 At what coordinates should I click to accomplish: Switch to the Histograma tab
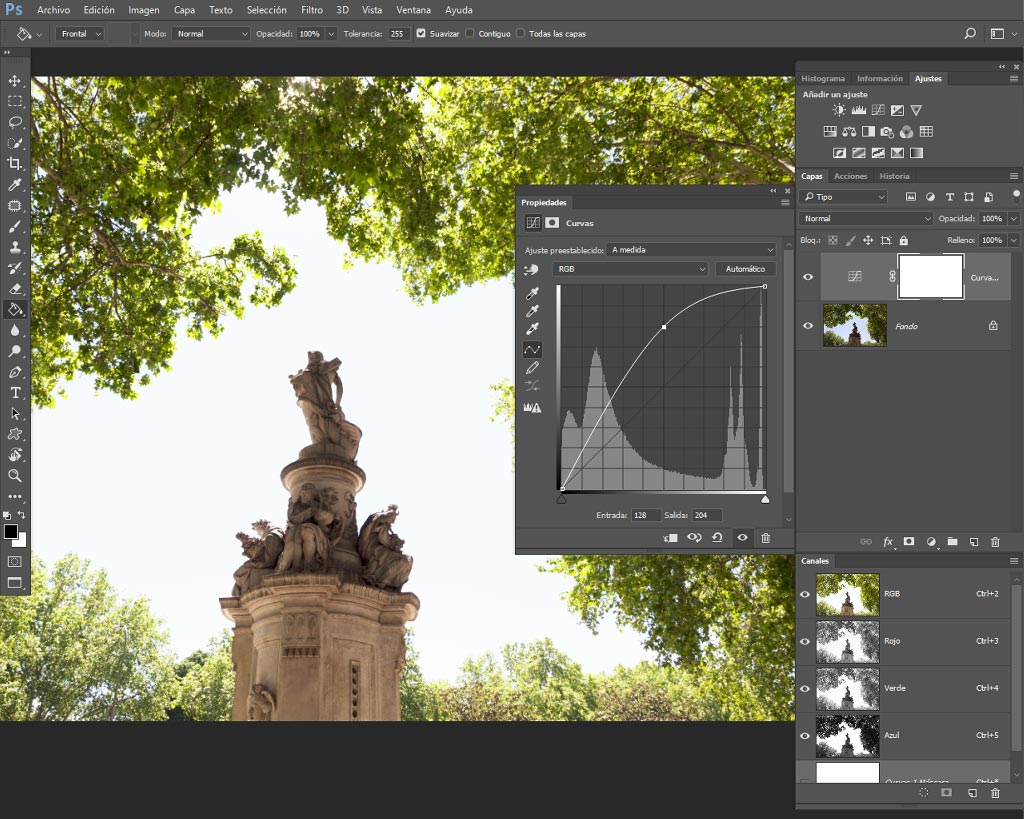point(823,78)
